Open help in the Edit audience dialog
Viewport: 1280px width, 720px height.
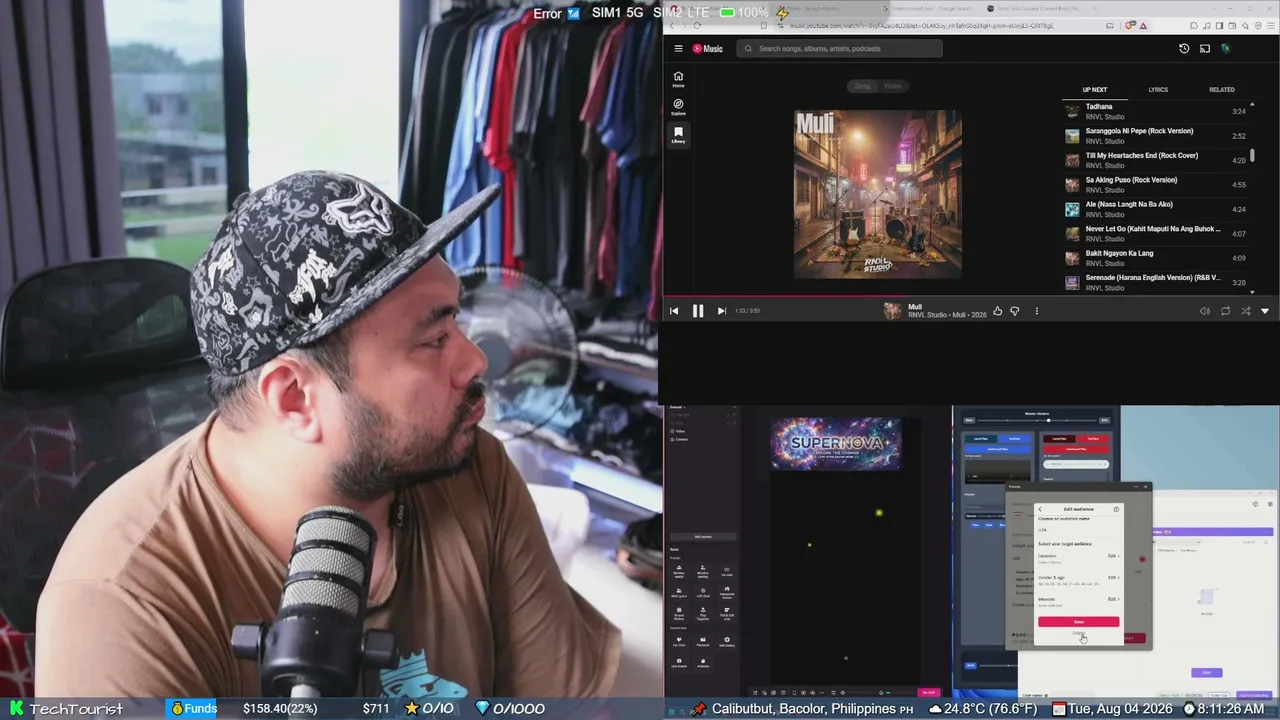[1116, 509]
